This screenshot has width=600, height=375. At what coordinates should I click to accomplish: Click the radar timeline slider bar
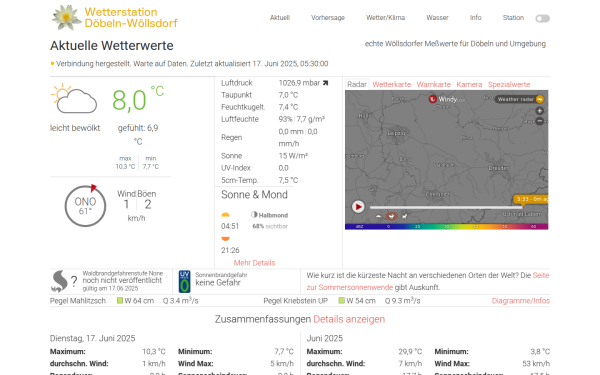pos(446,208)
